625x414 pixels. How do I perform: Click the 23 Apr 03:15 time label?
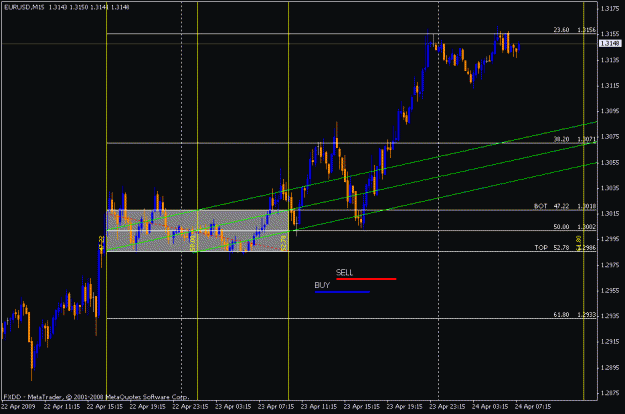coord(233,407)
